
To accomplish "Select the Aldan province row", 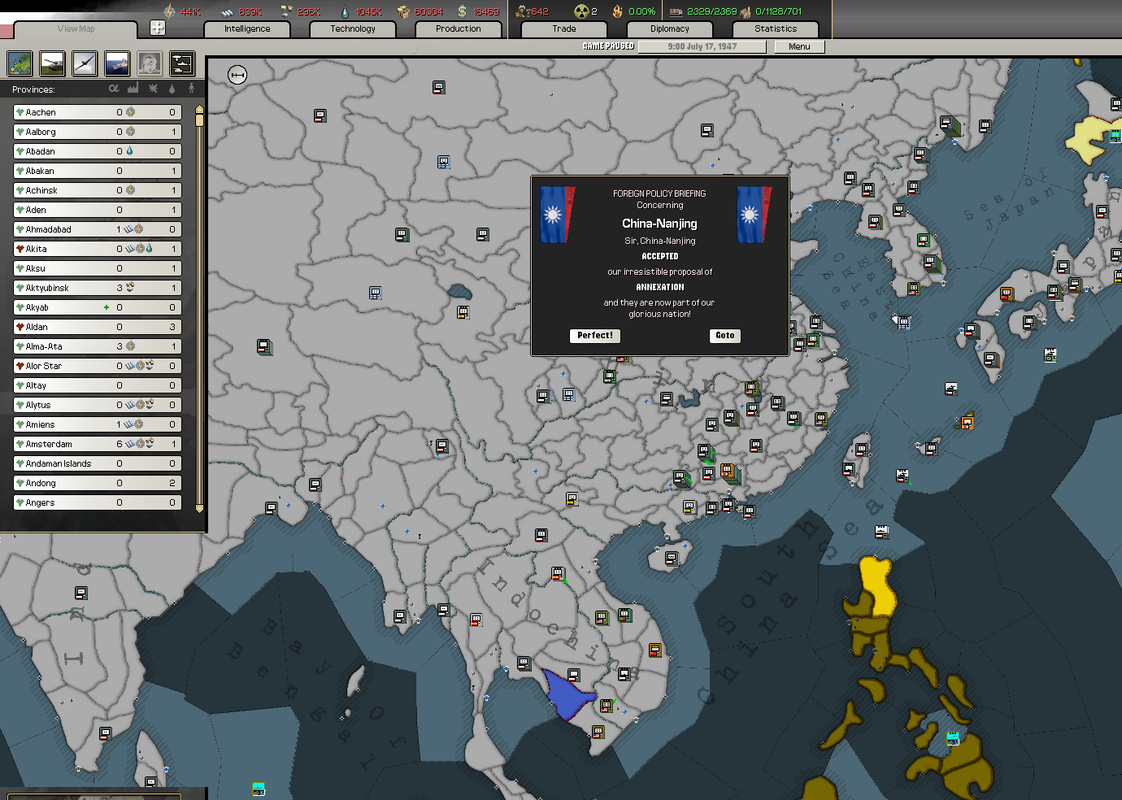I will tap(97, 327).
